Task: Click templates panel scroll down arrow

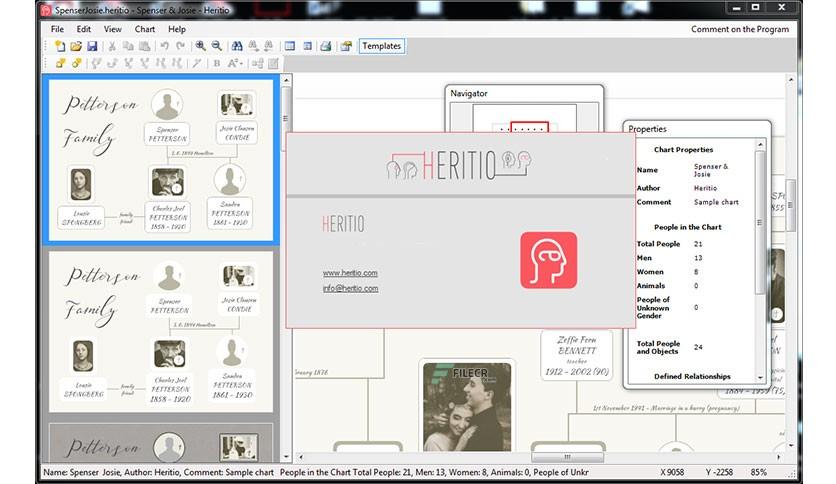Action: pyautogui.click(x=286, y=457)
